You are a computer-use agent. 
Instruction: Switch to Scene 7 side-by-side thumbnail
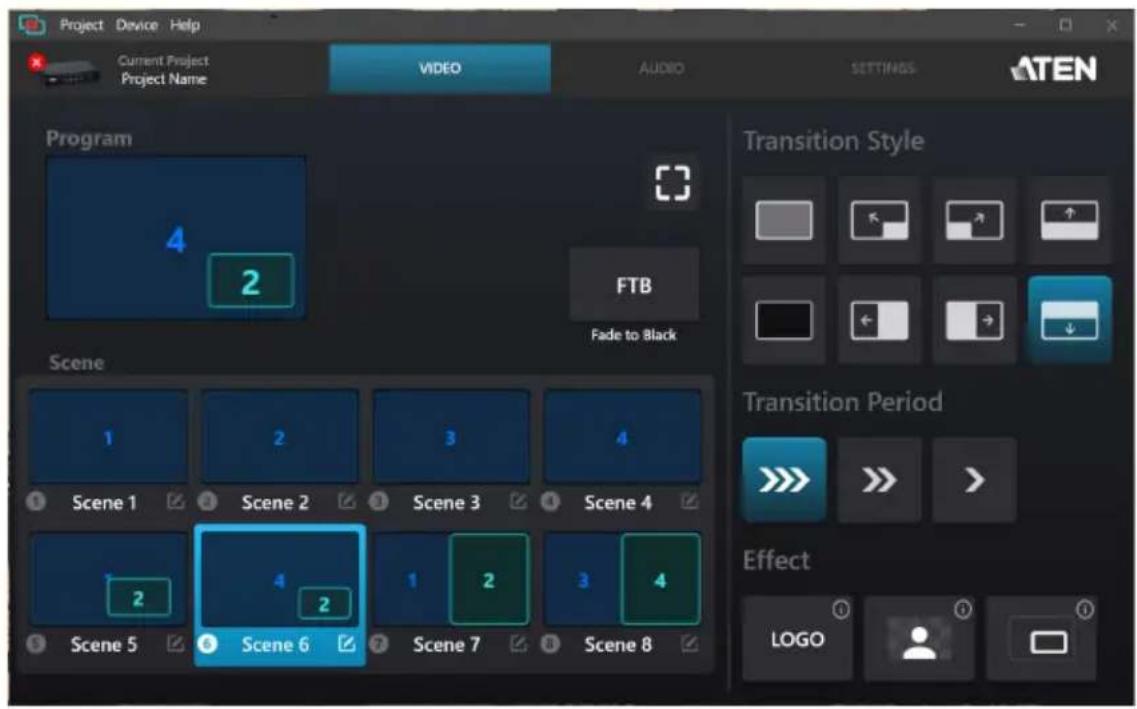point(450,579)
